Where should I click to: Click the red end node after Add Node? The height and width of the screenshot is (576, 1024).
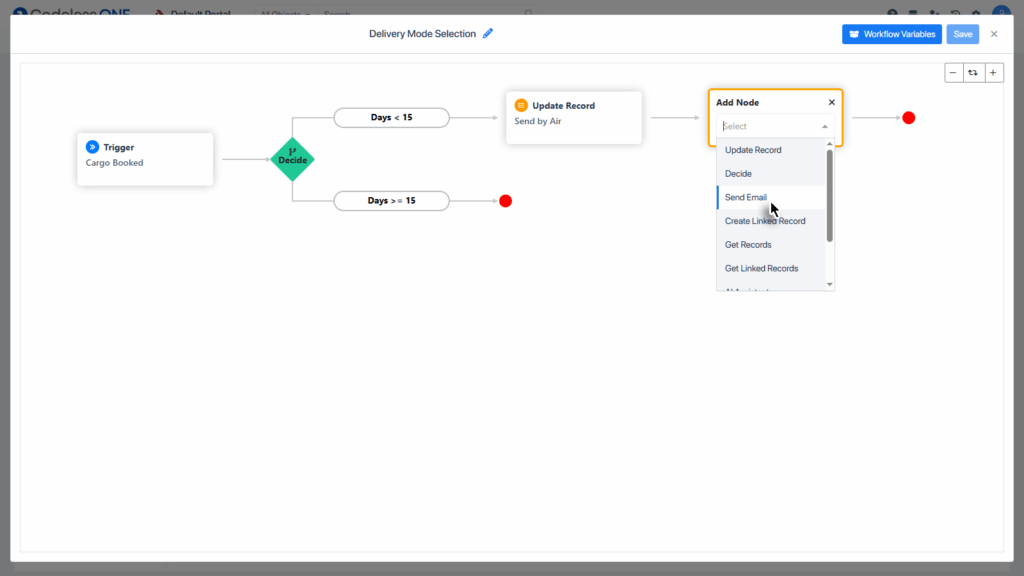coord(908,118)
